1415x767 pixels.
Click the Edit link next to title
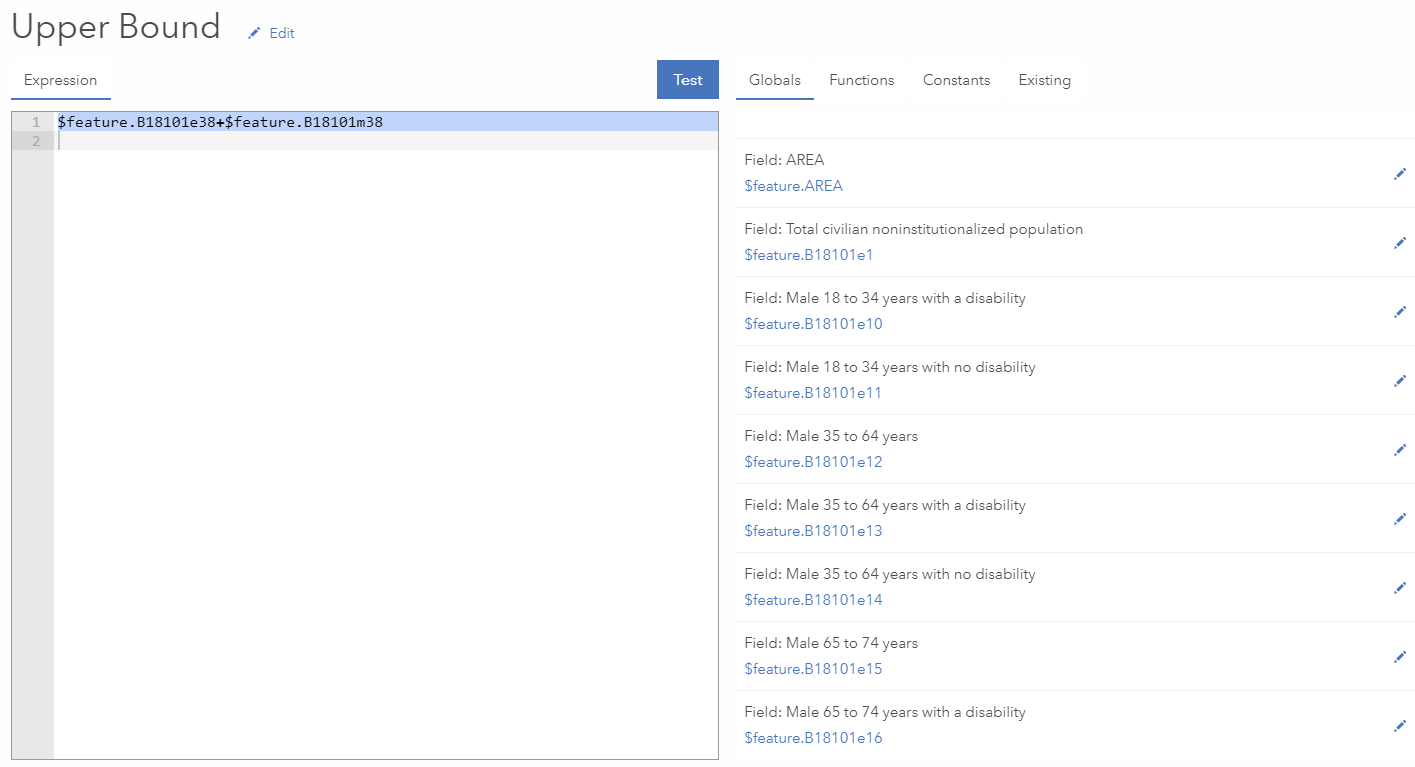click(x=282, y=33)
